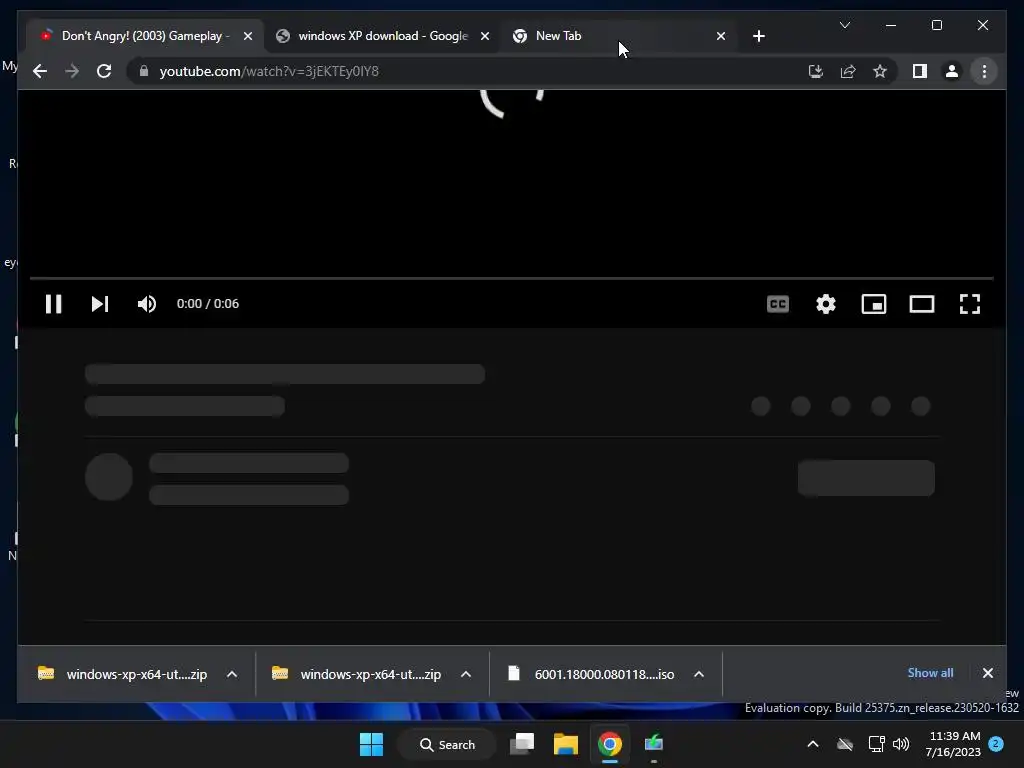This screenshot has height=768, width=1024.
Task: Show all downloads
Action: click(930, 673)
